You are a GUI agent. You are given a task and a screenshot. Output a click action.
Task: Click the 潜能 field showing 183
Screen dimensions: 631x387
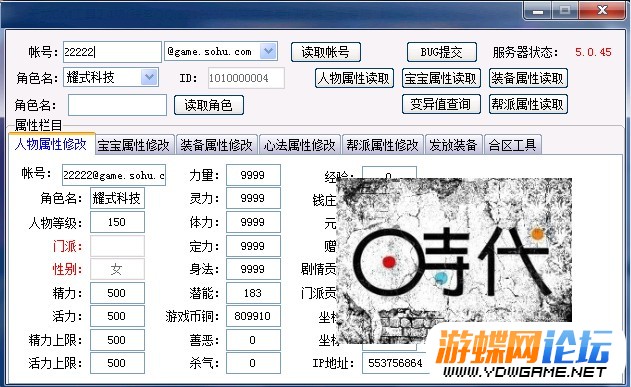pos(253,293)
